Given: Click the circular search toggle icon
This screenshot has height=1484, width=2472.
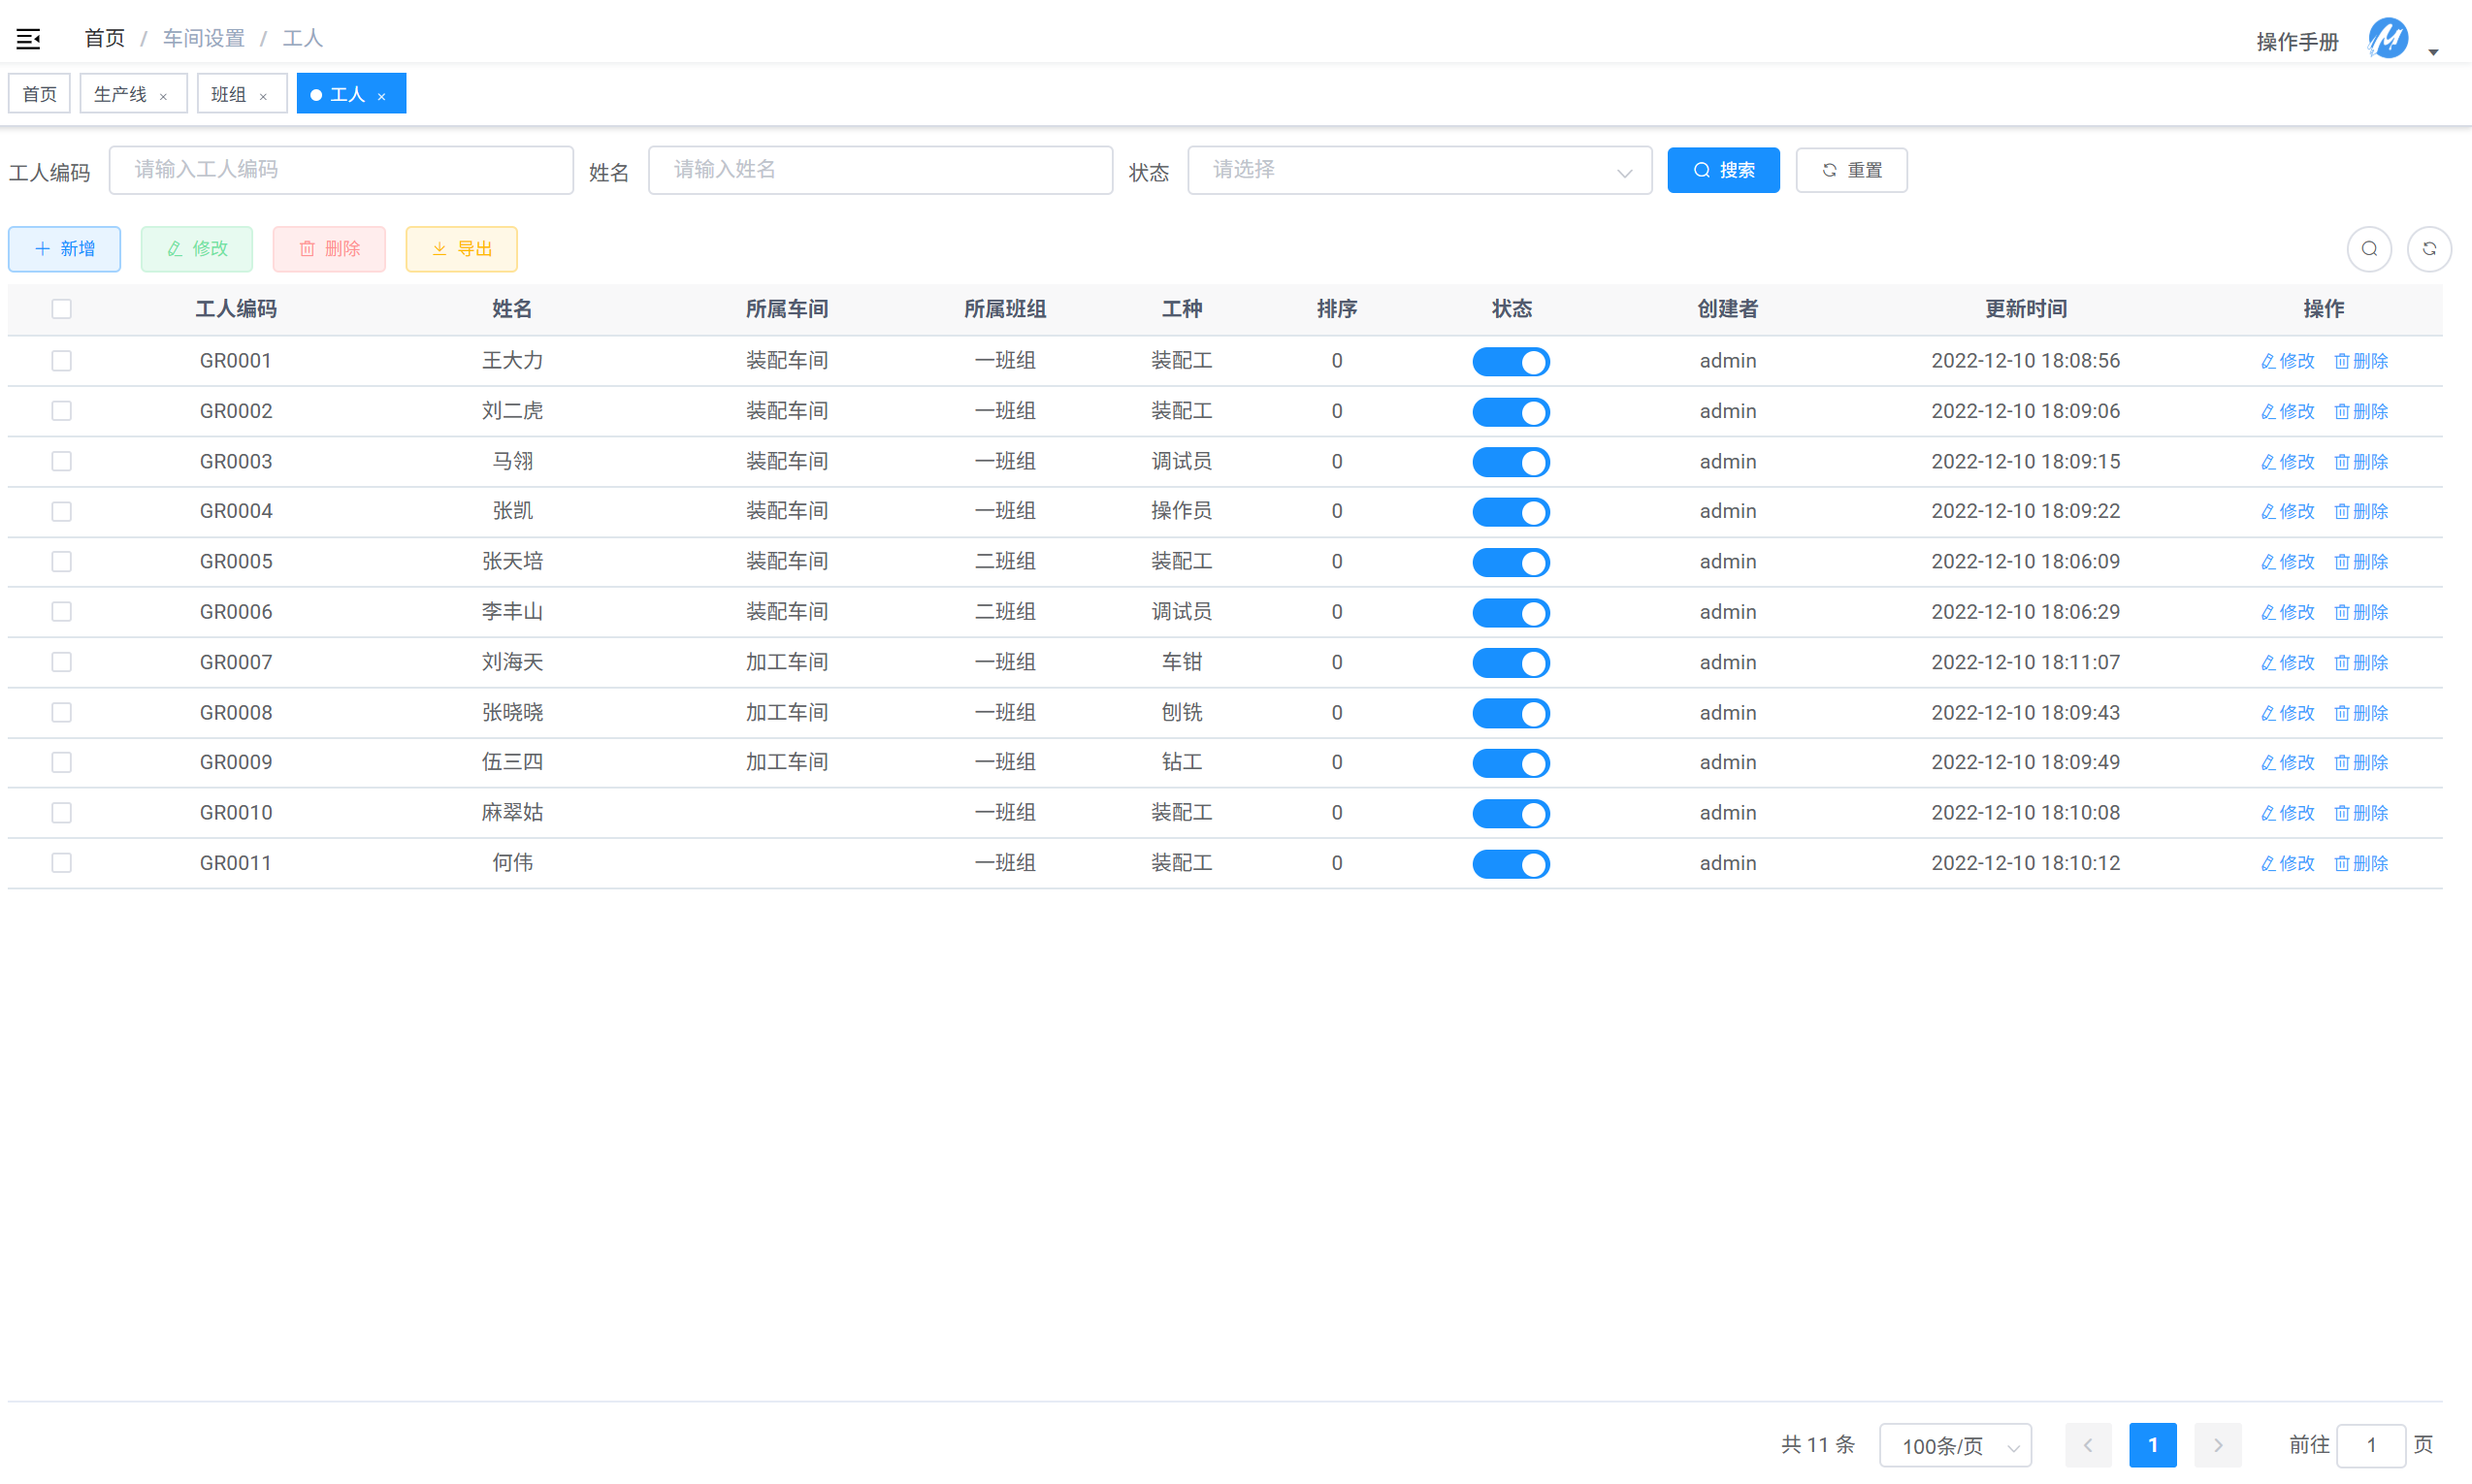Looking at the screenshot, I should click(x=2368, y=249).
